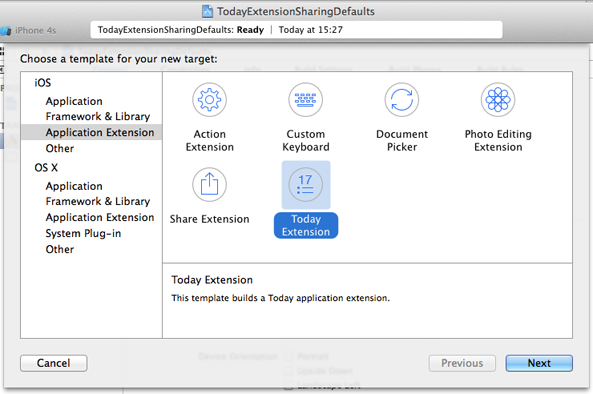
Task: Click the iOS section header
Action: [42, 83]
